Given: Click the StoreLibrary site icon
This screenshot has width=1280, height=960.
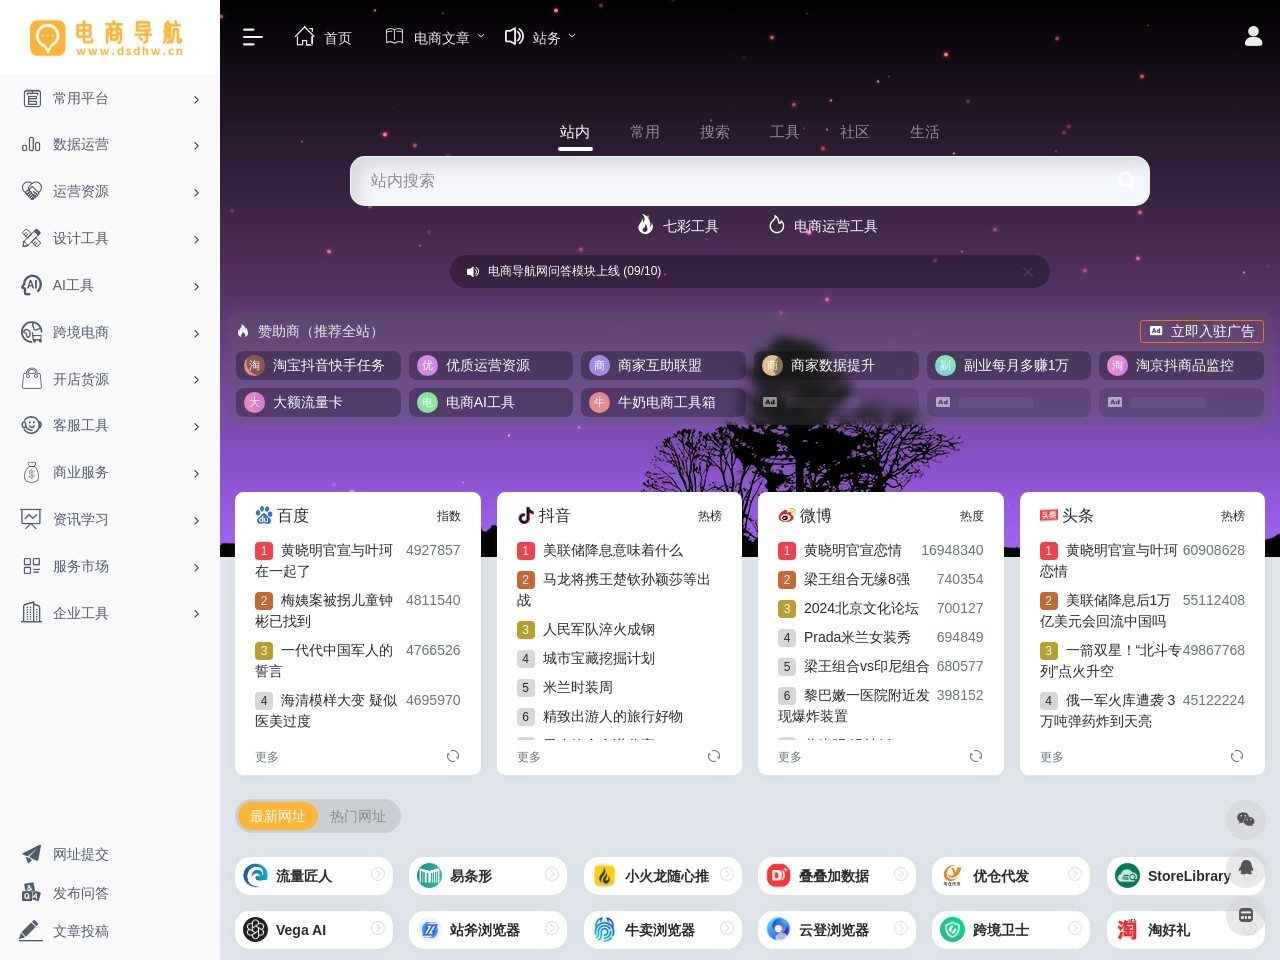Looking at the screenshot, I should click(1127, 876).
